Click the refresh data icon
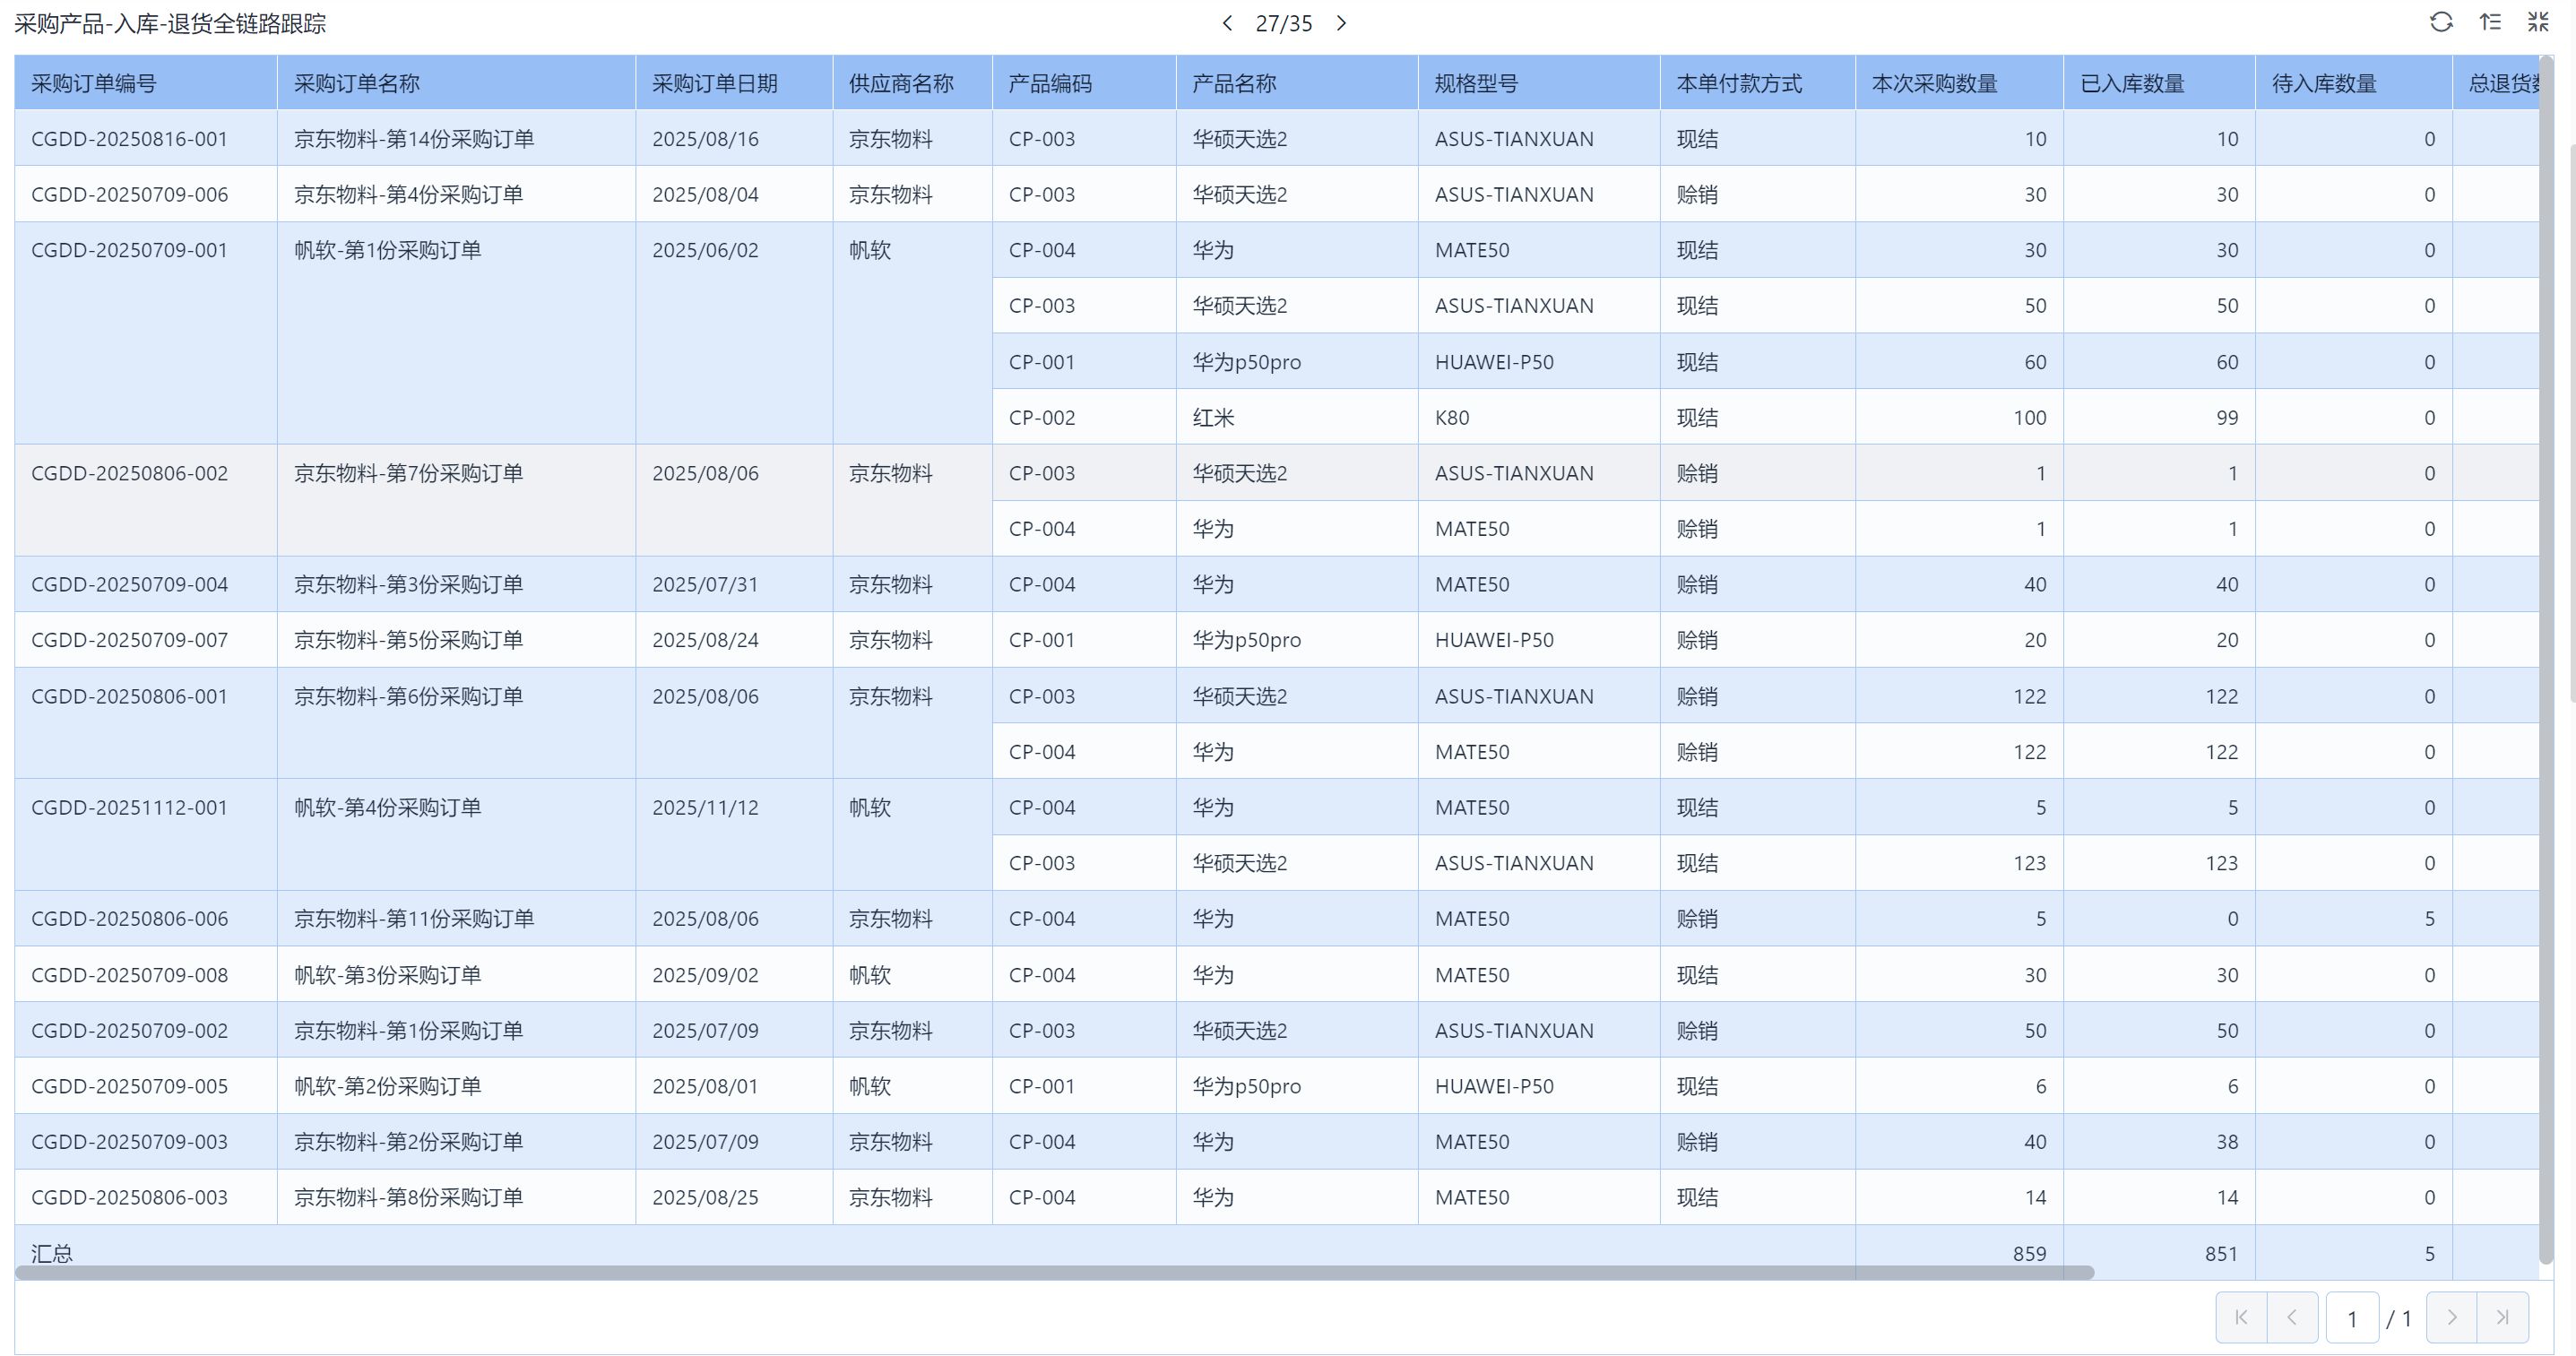The height and width of the screenshot is (1356, 2576). point(2441,22)
